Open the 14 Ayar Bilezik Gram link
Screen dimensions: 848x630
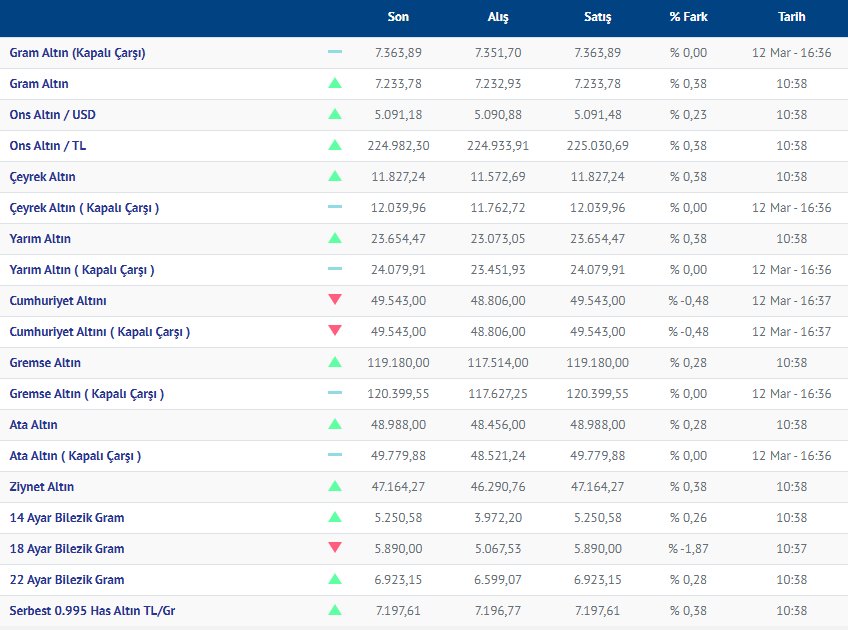click(x=67, y=518)
